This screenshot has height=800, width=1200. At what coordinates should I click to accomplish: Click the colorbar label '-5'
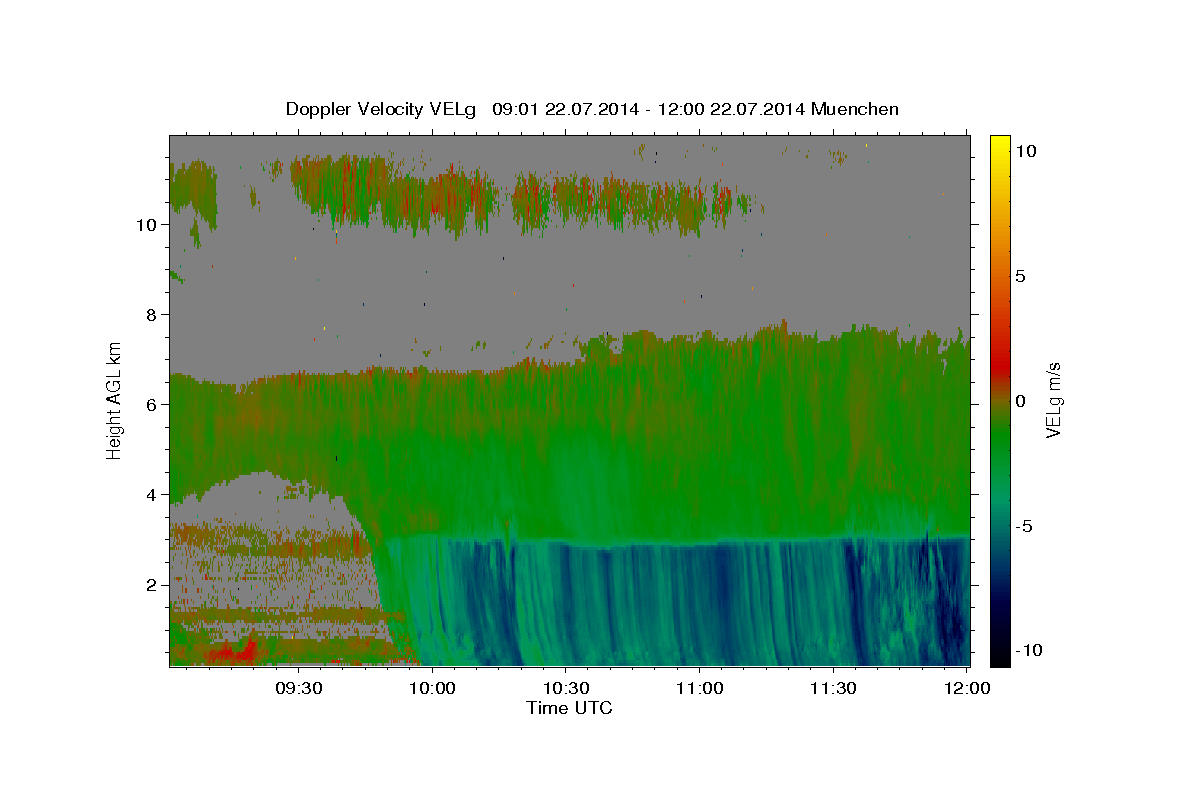[x=1024, y=526]
